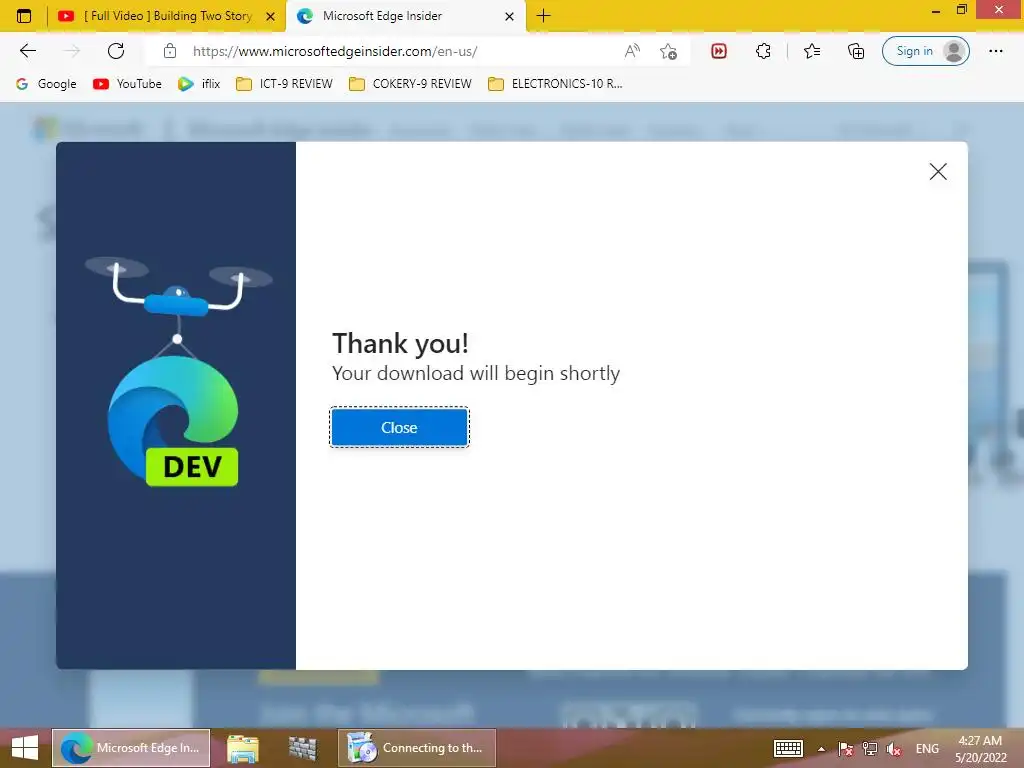Screen dimensions: 1024x768
Task: Open File Explorer from the taskbar
Action: pyautogui.click(x=243, y=748)
